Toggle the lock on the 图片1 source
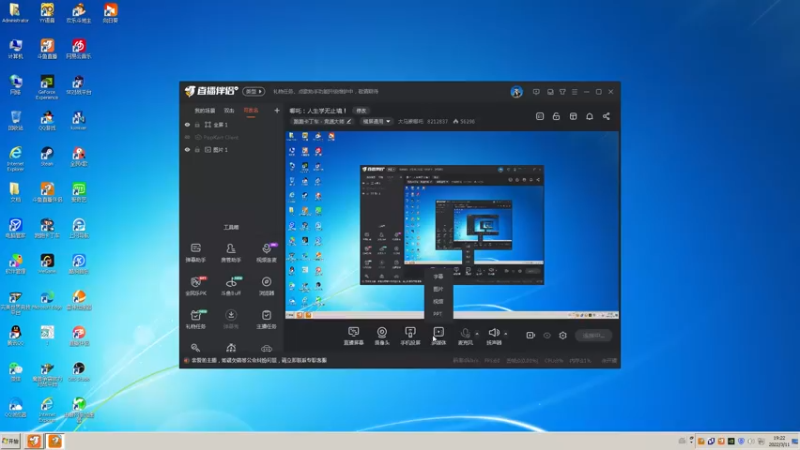 click(197, 149)
